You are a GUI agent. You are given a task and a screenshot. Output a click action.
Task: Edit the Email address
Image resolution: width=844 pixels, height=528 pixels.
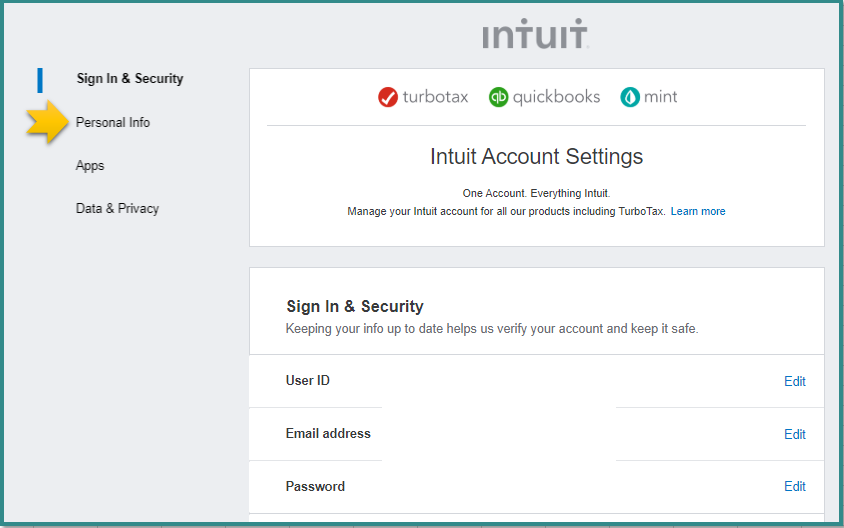pyautogui.click(x=794, y=434)
